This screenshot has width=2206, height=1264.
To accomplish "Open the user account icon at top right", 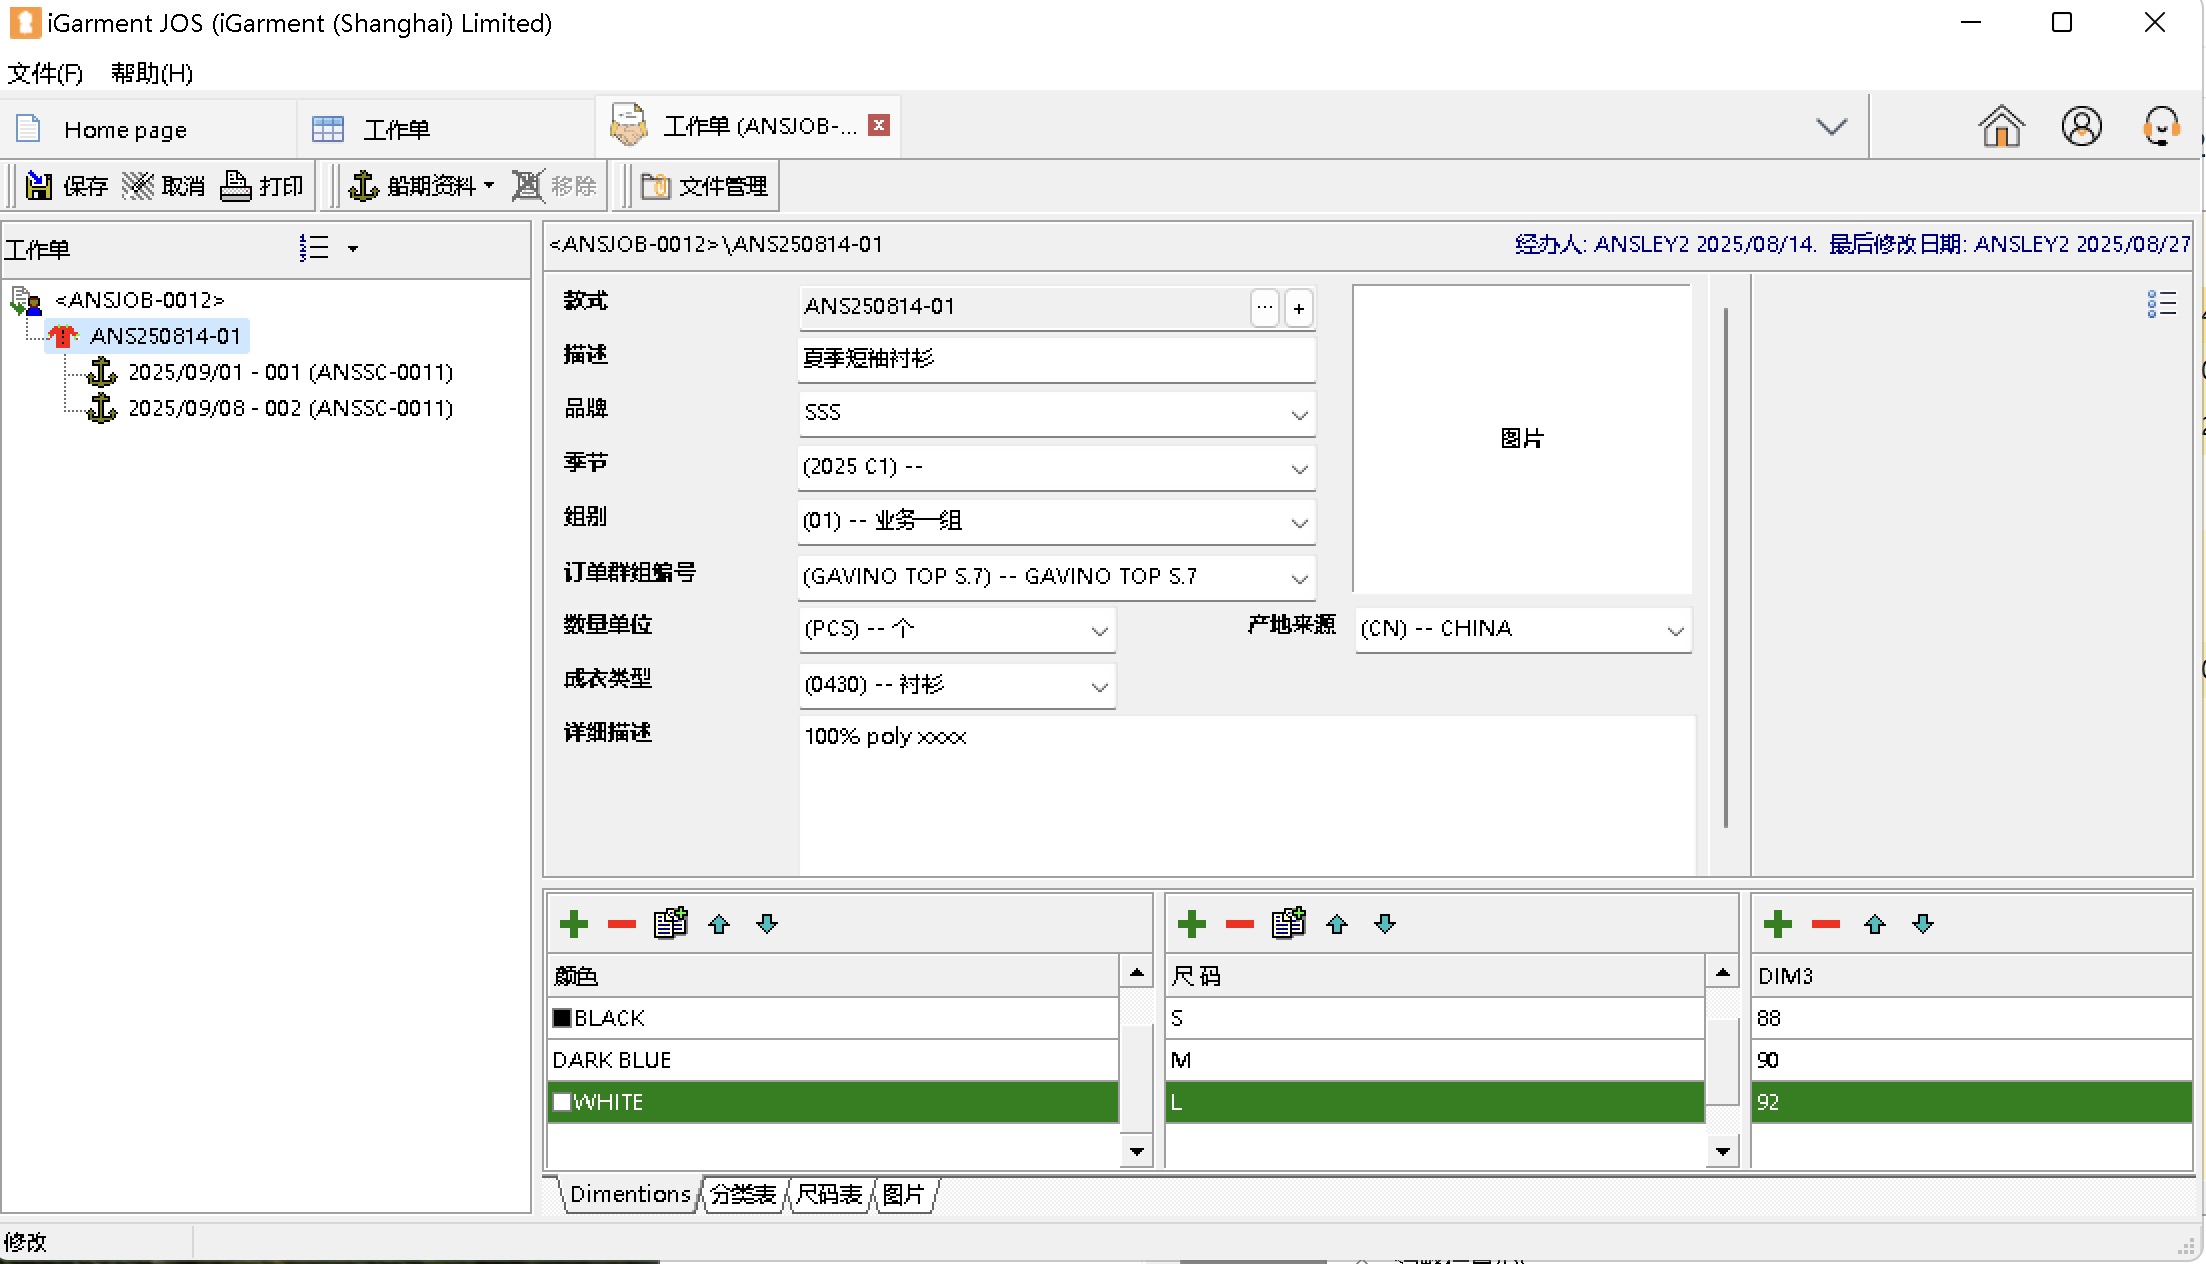I will [x=2081, y=127].
